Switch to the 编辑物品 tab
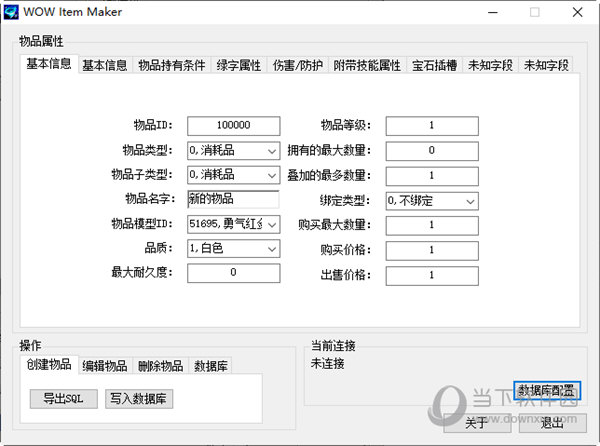600x446 pixels. (105, 366)
